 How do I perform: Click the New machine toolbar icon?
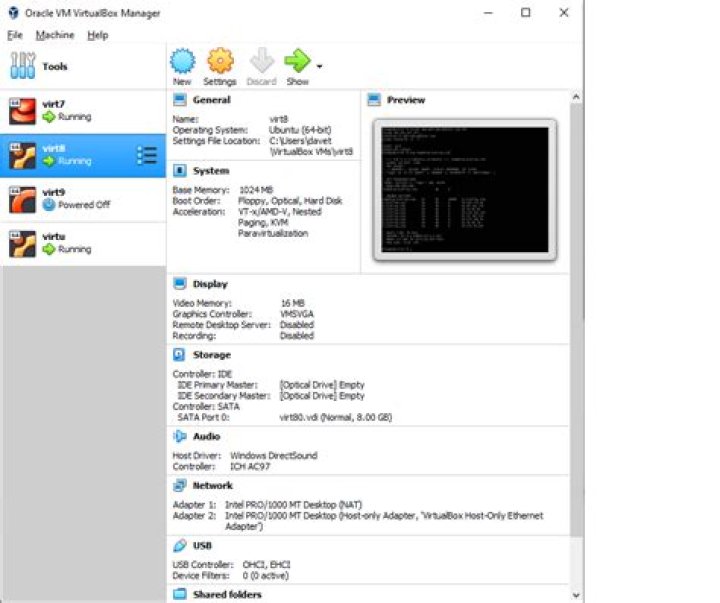point(182,61)
